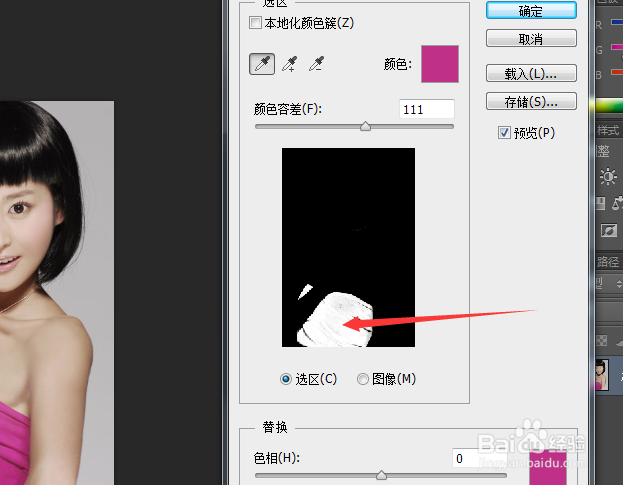Toggle the 预览(P) preview checkbox

504,132
